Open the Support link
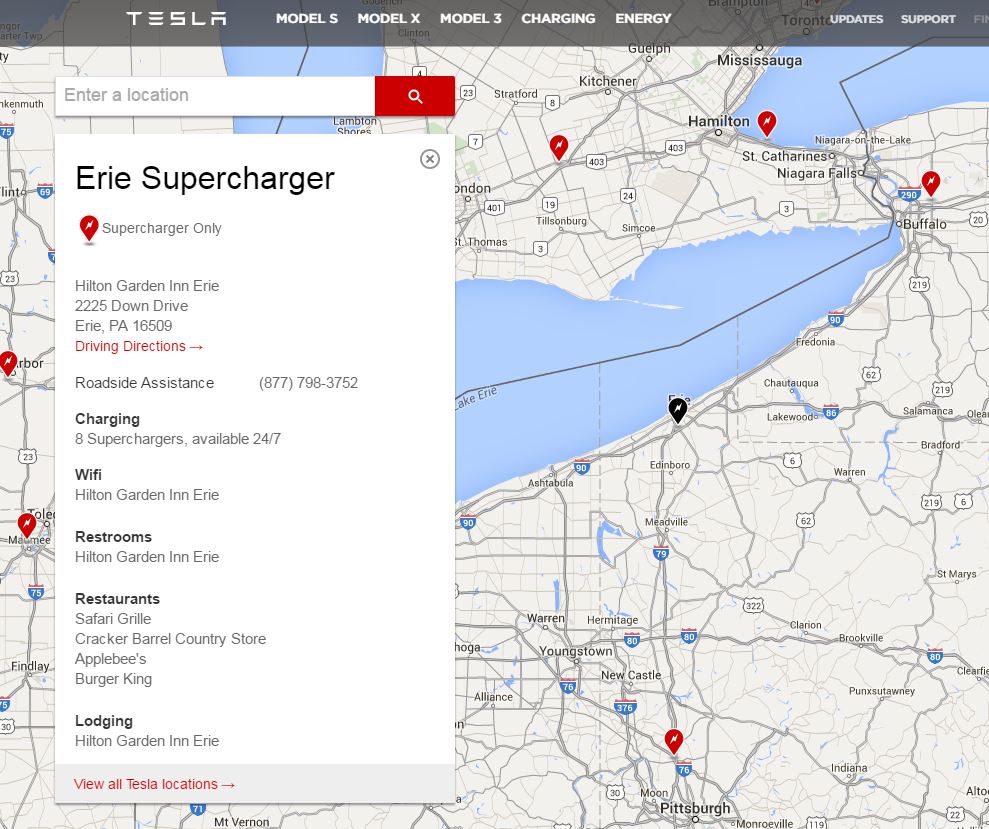 coord(928,19)
